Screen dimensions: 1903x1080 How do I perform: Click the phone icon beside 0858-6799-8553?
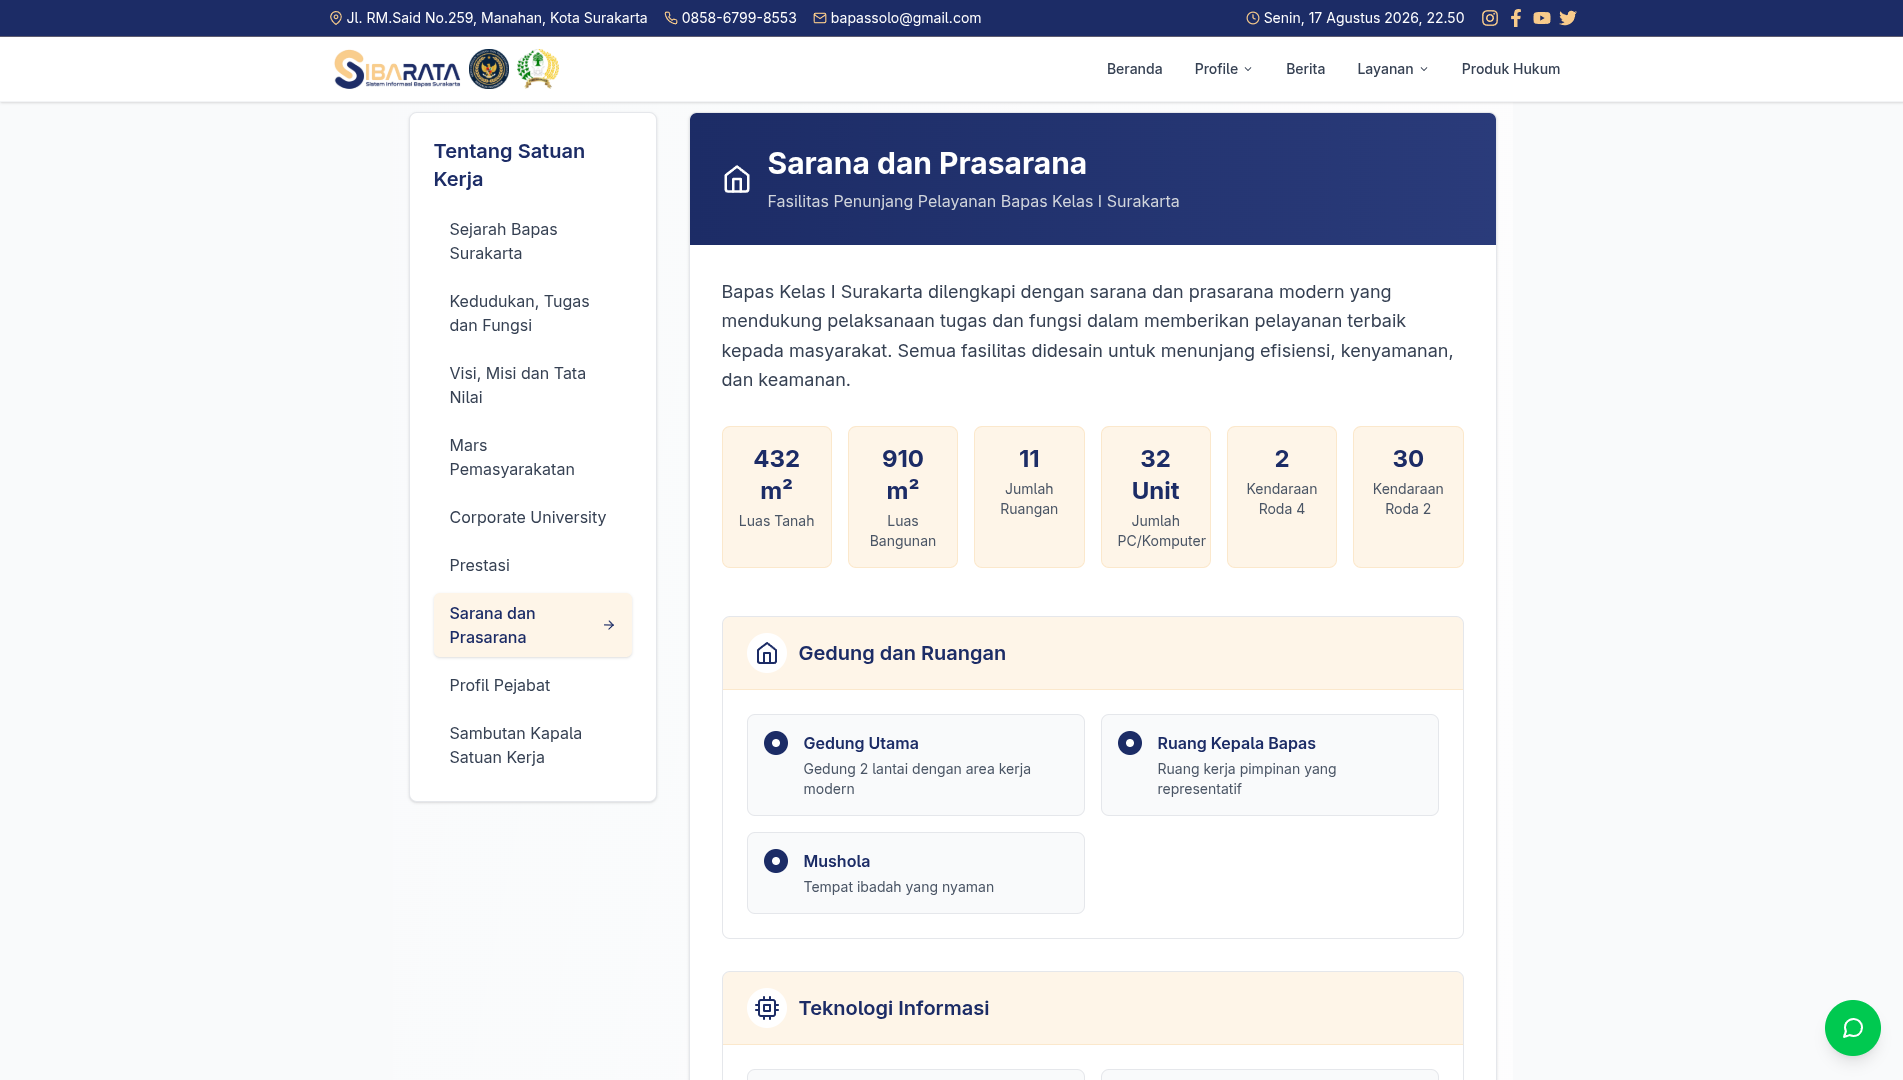click(x=671, y=18)
